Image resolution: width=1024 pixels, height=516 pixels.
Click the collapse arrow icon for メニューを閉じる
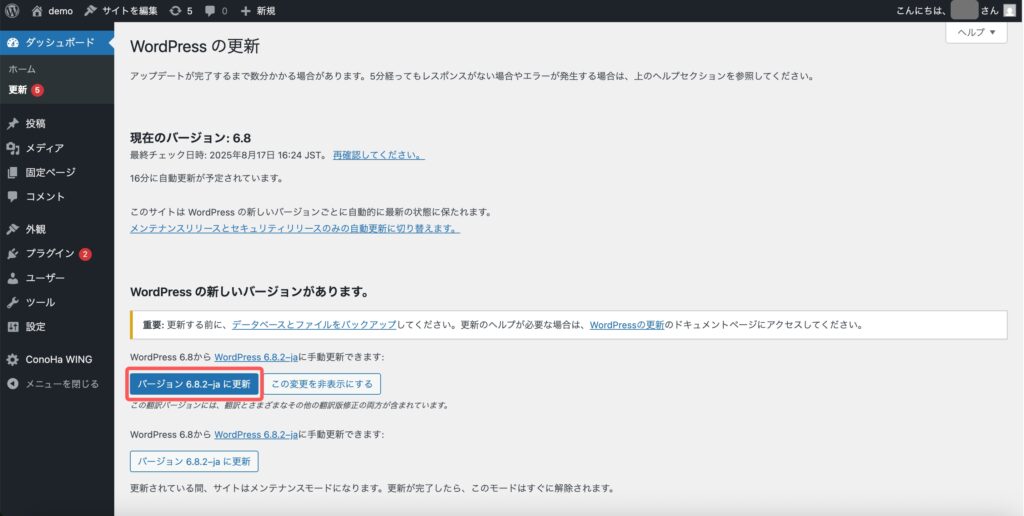(x=12, y=384)
